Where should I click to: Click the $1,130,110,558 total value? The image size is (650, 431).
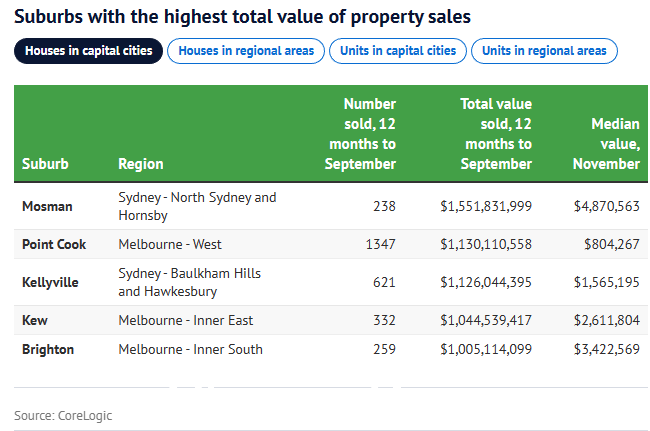pyautogui.click(x=486, y=245)
